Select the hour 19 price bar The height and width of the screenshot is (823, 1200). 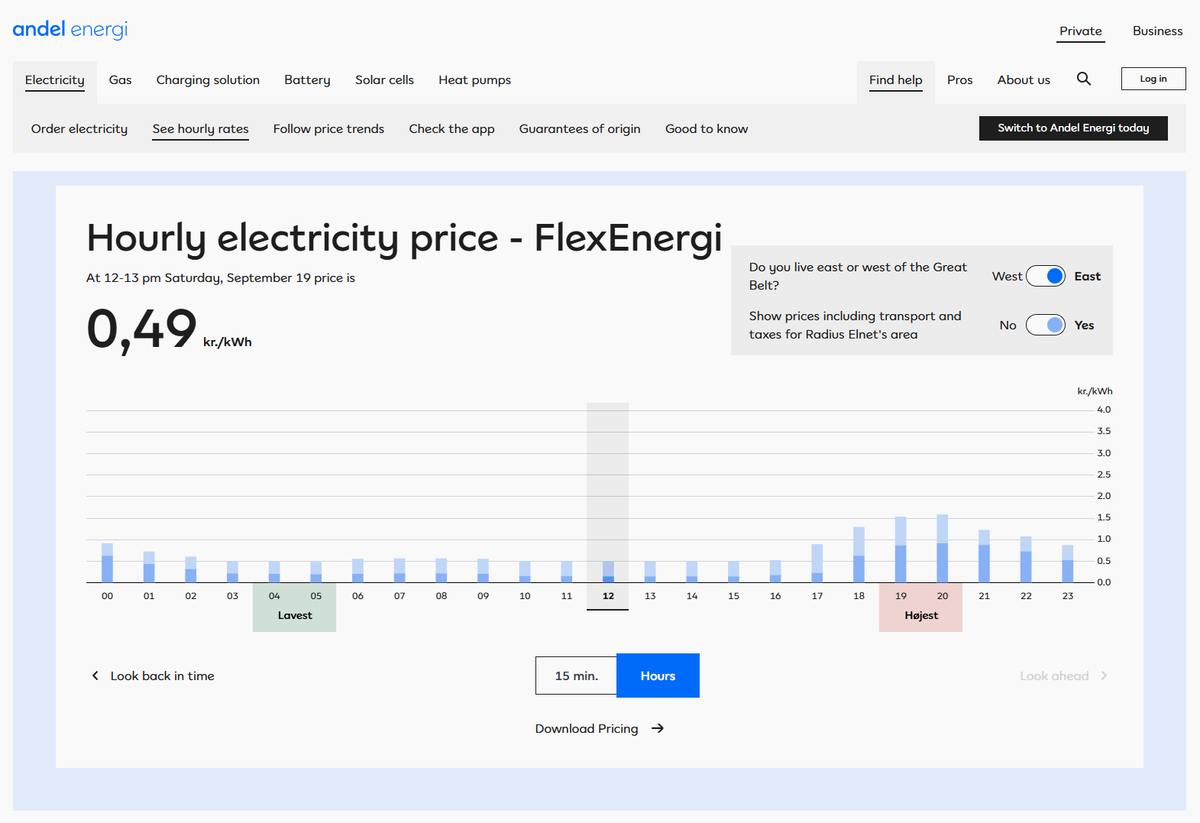[901, 550]
